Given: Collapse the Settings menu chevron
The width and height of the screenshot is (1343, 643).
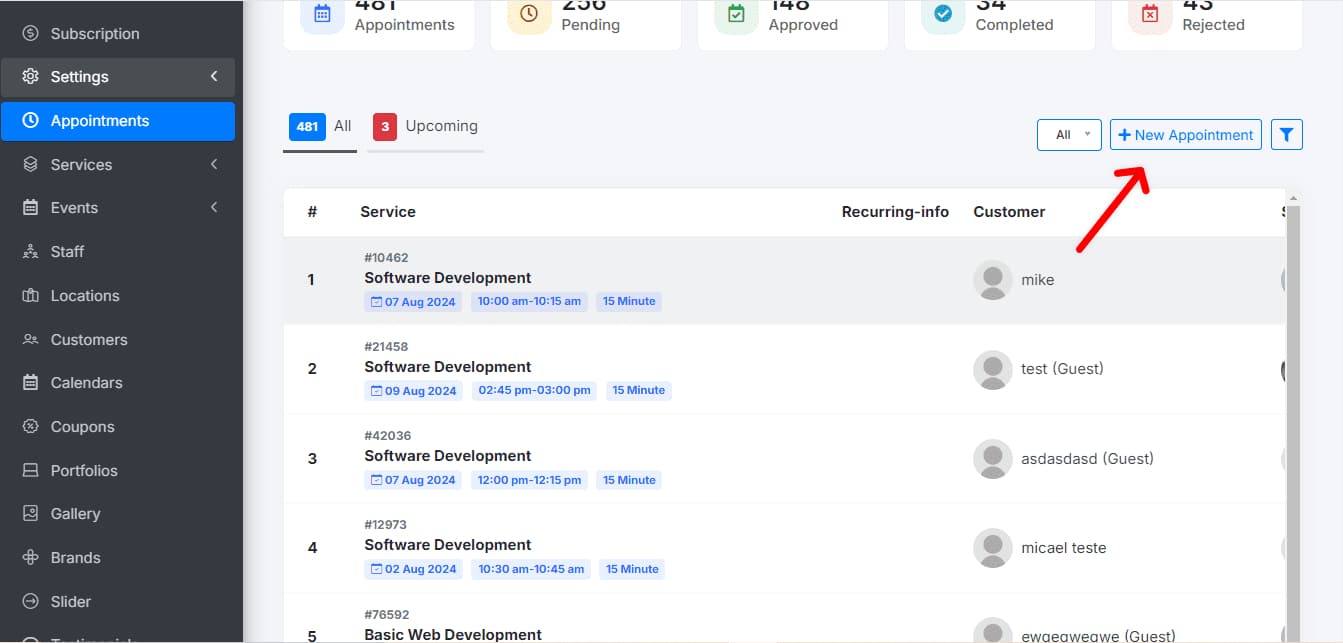Looking at the screenshot, I should pyautogui.click(x=214, y=77).
